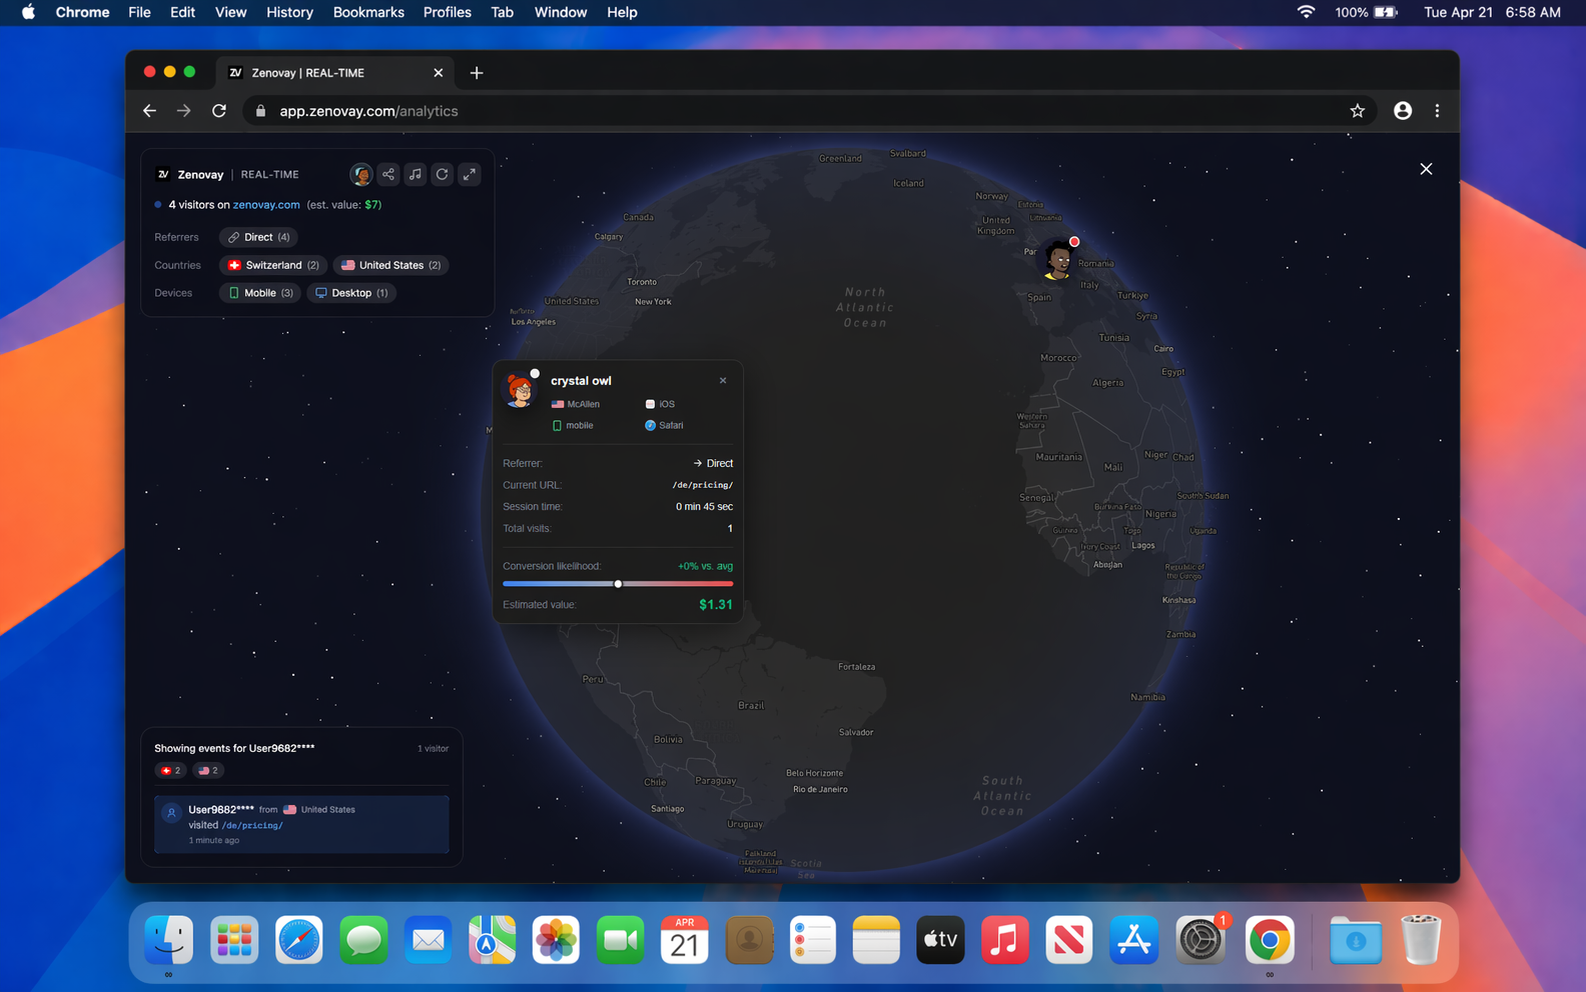Open Calendar from the Dock
The image size is (1586, 992).
[x=685, y=940]
